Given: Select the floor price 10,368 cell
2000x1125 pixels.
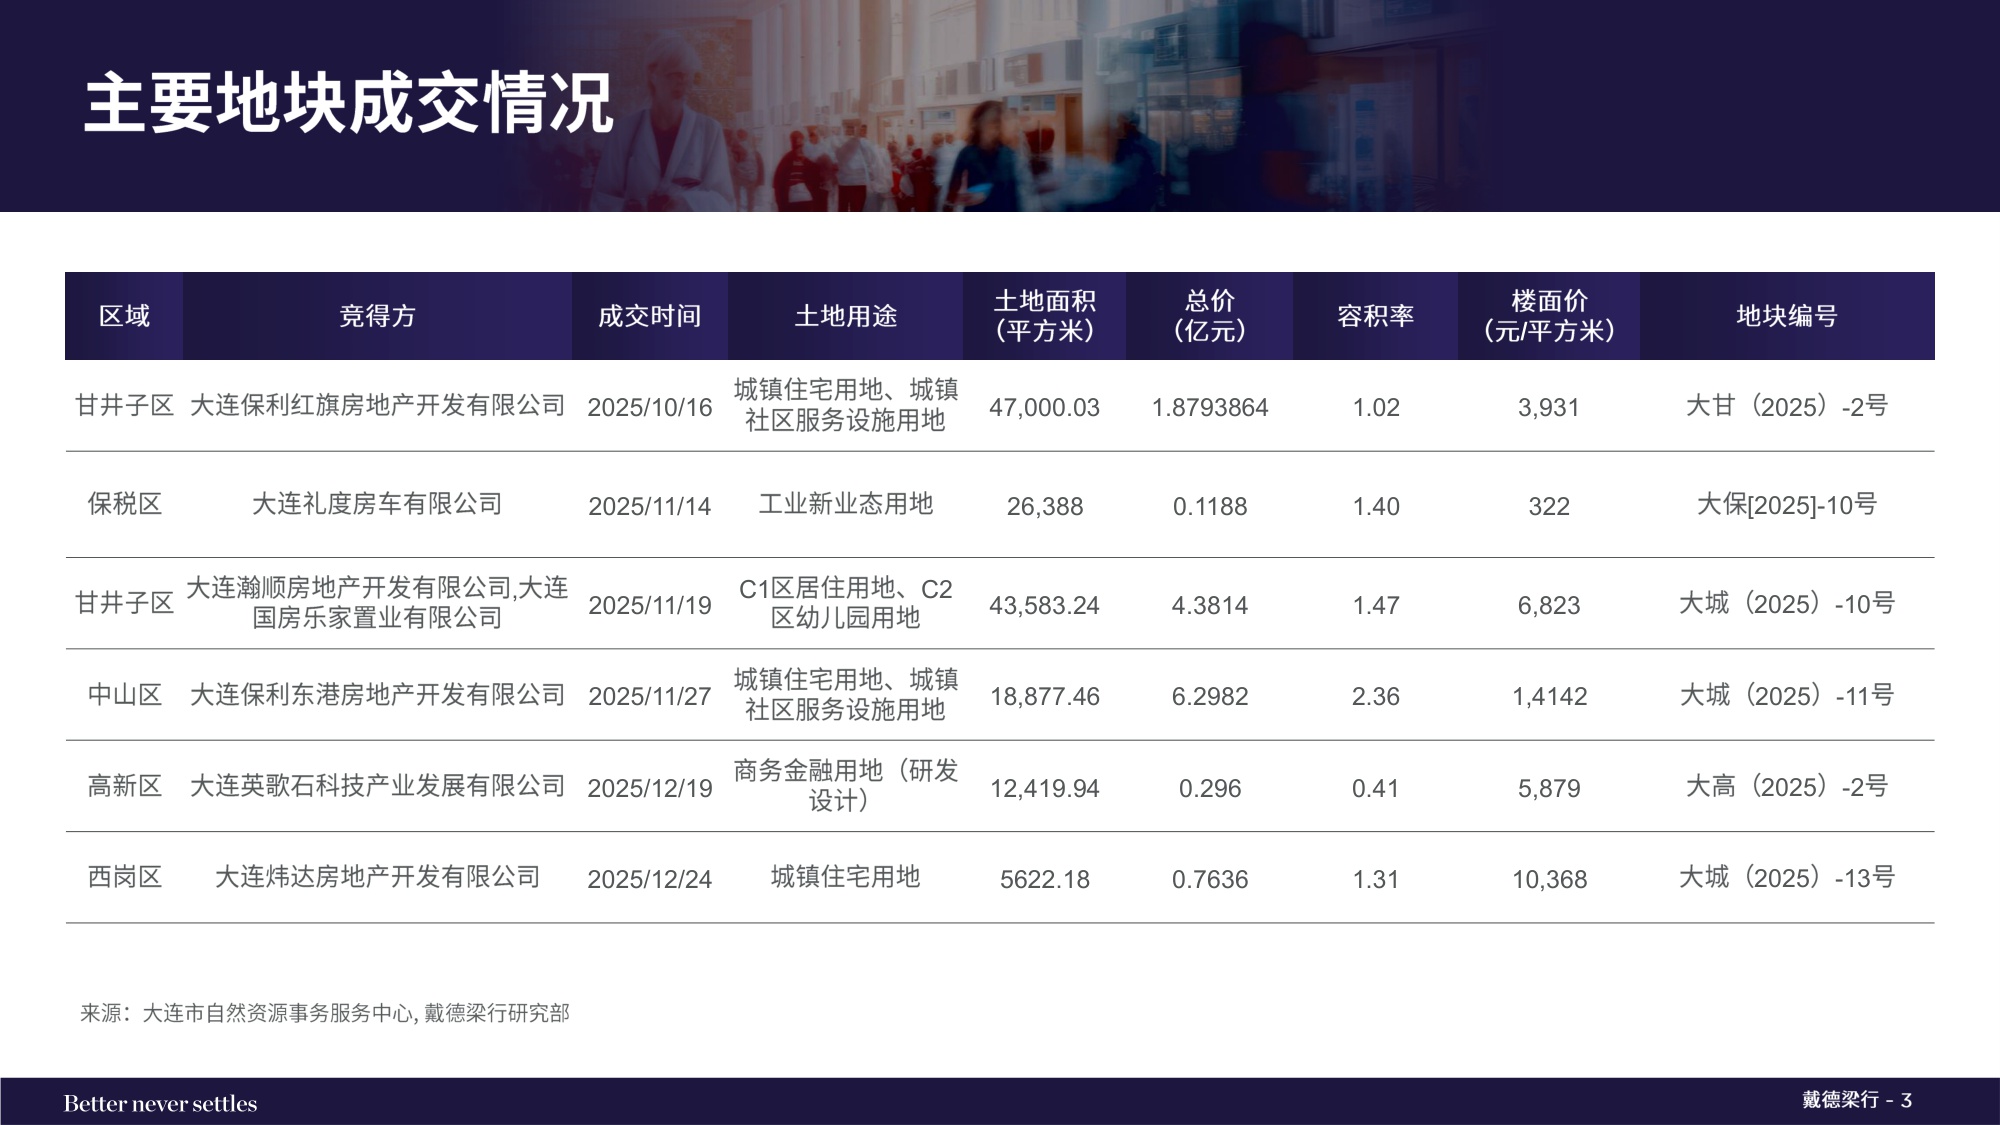Looking at the screenshot, I should coord(1549,880).
